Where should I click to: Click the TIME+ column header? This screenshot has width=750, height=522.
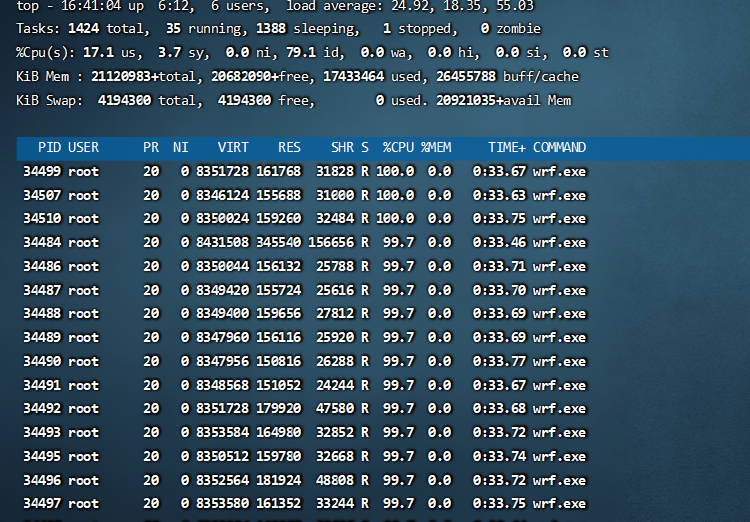[x=507, y=147]
